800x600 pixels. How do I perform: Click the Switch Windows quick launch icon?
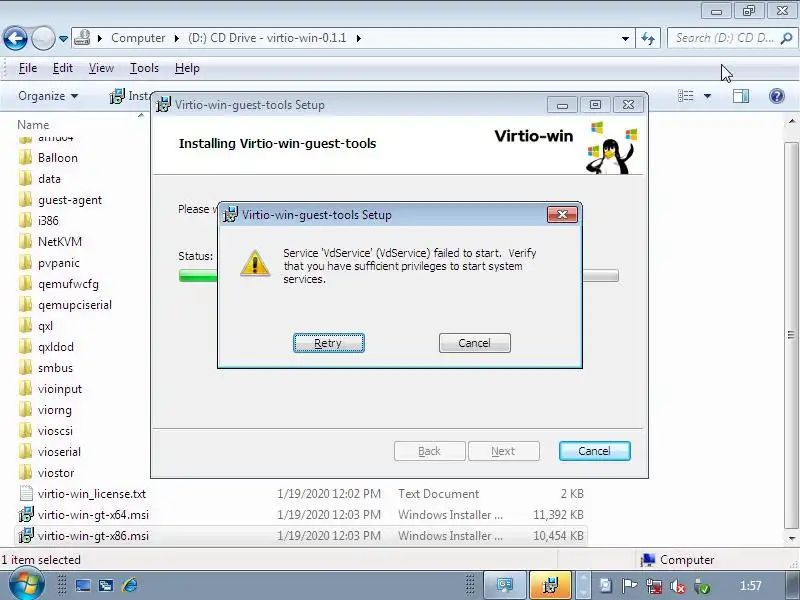click(106, 585)
